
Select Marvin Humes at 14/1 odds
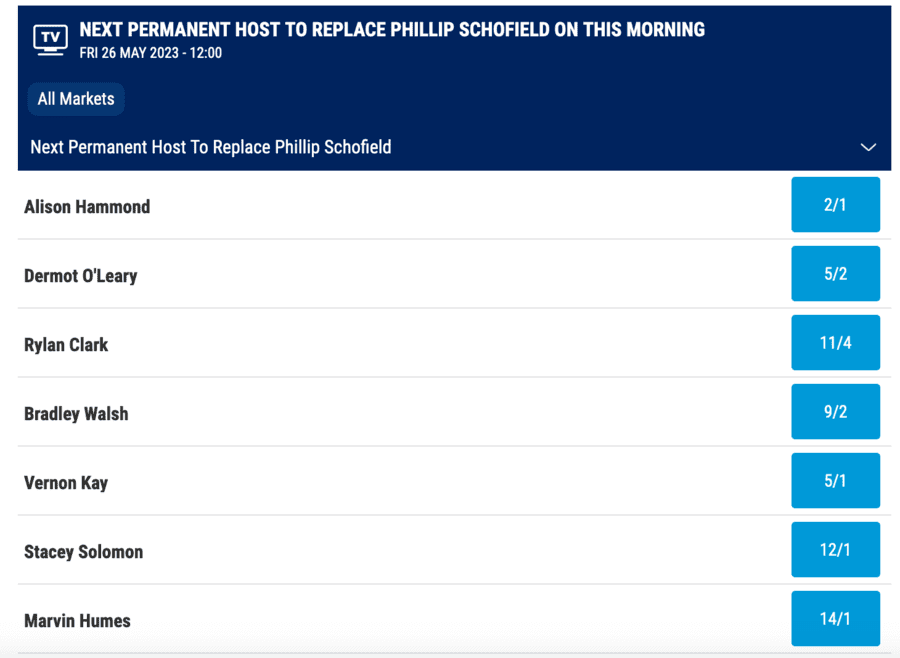coord(835,618)
